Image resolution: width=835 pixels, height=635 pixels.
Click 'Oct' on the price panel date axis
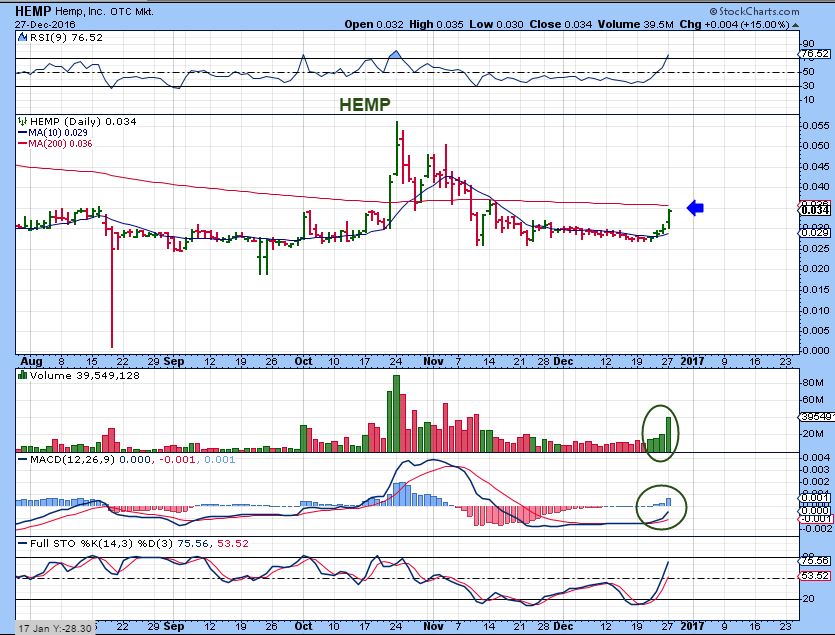pyautogui.click(x=303, y=361)
